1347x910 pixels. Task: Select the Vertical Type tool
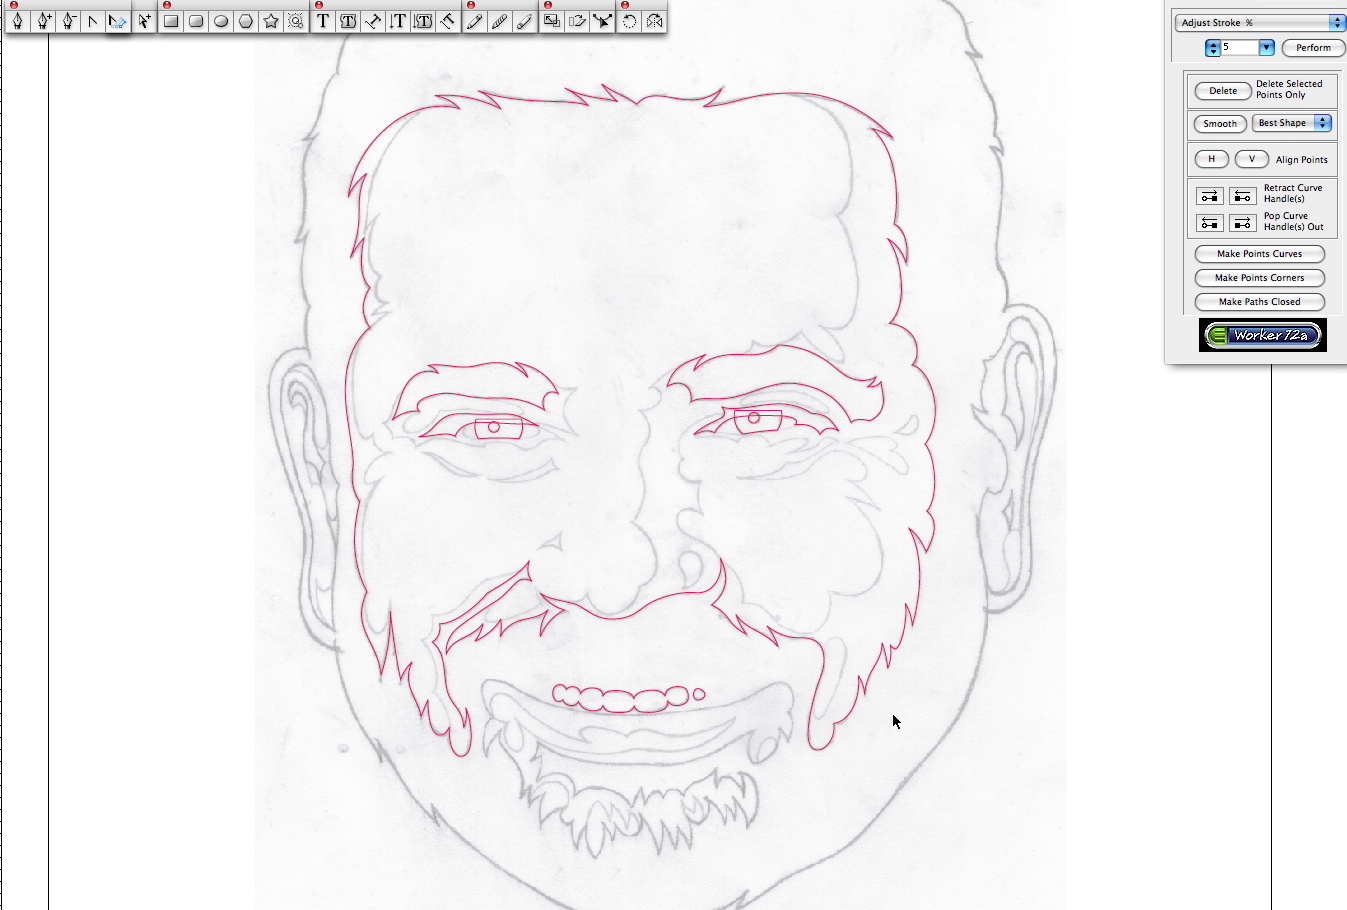pyautogui.click(x=398, y=20)
